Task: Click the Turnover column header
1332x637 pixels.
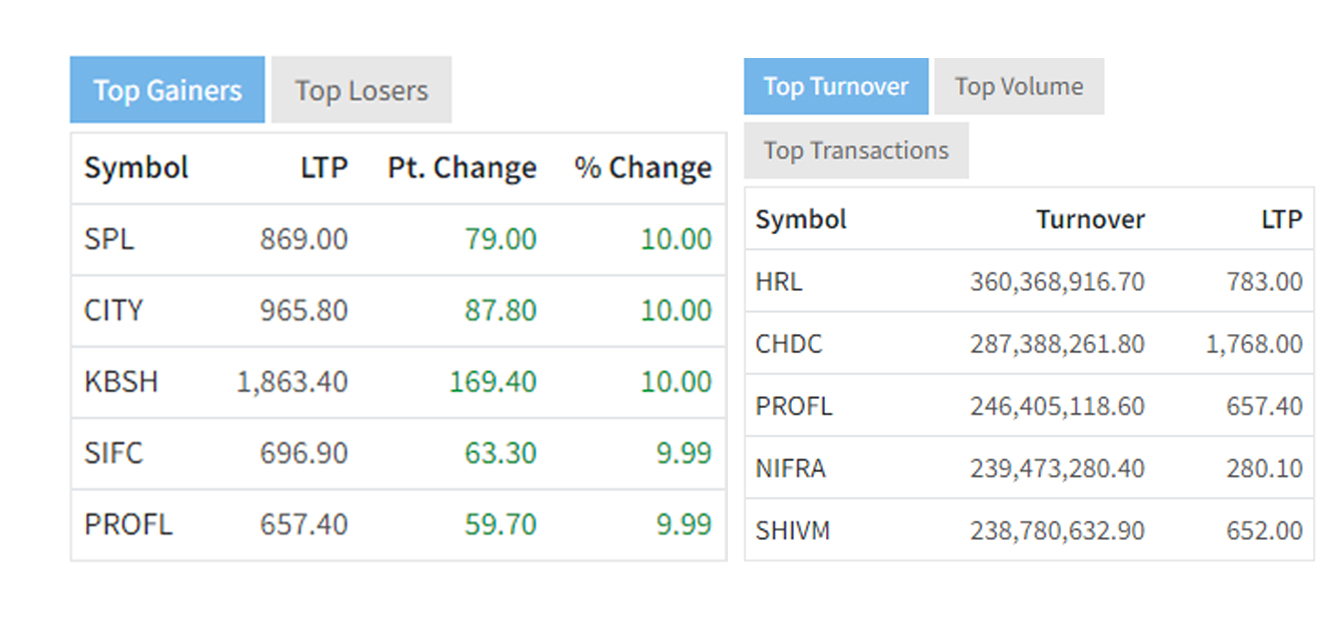Action: click(1090, 220)
